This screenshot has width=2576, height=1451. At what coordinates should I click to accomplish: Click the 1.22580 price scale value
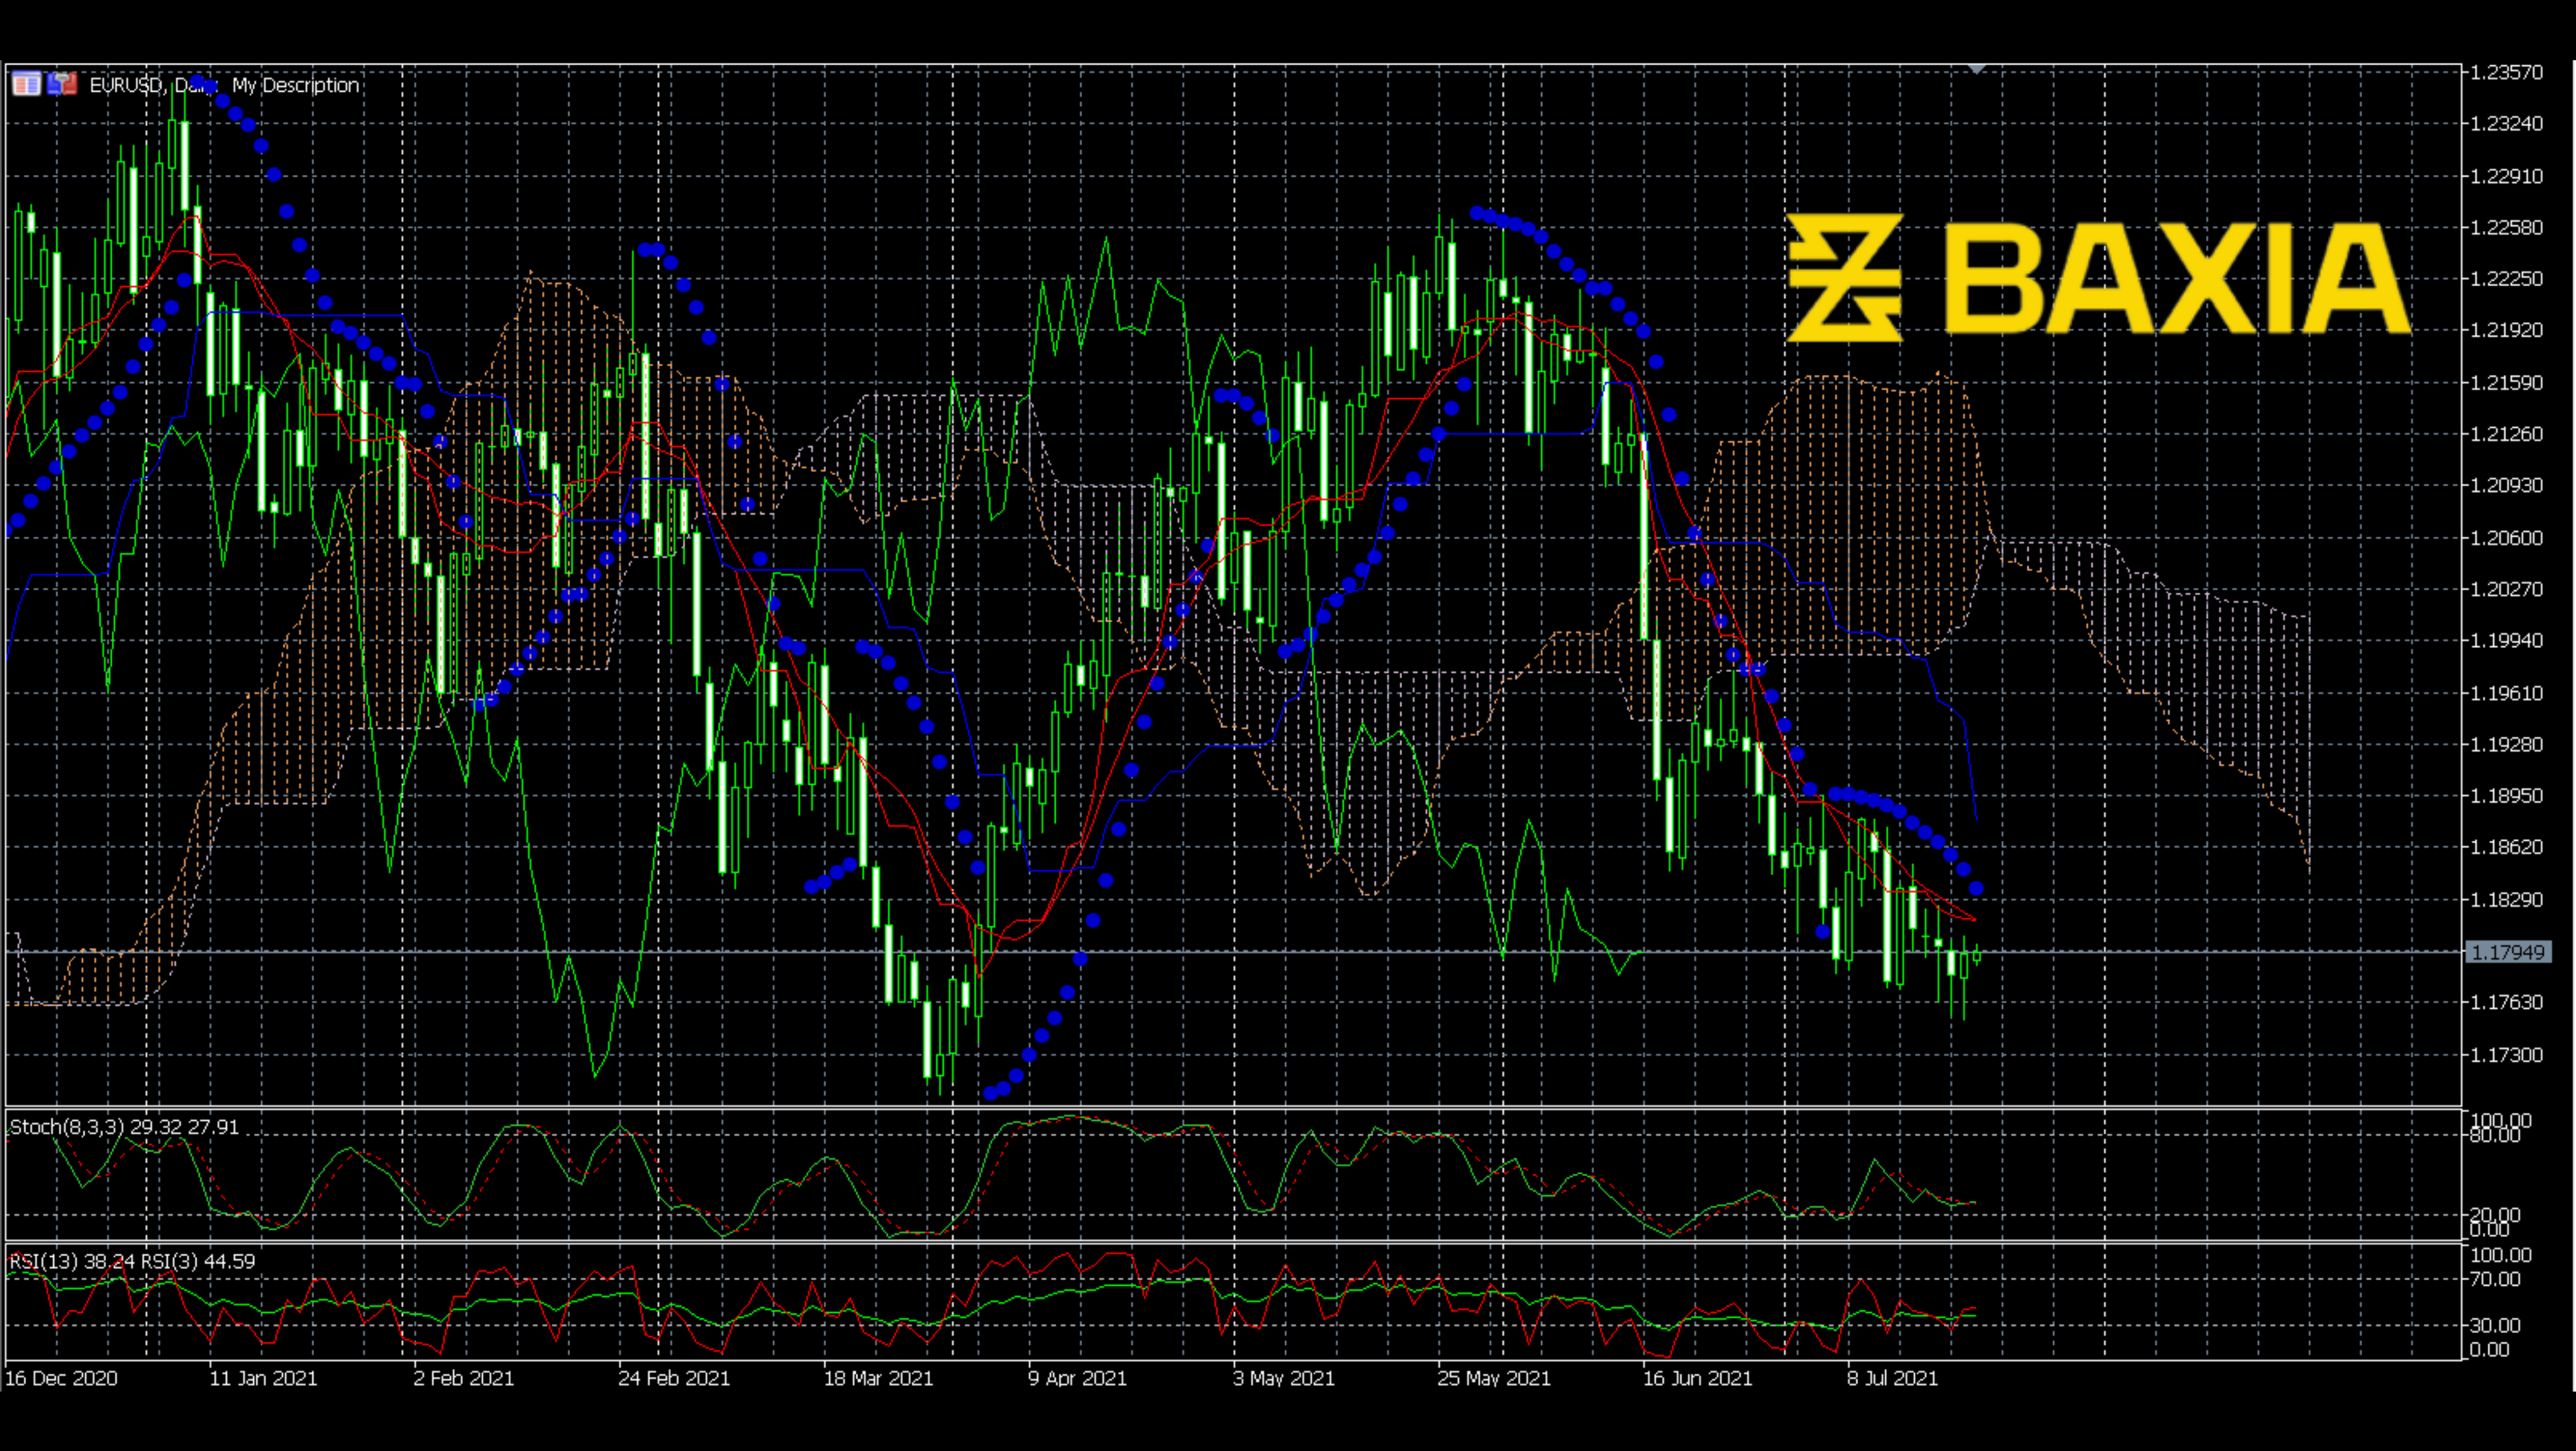tap(2506, 227)
